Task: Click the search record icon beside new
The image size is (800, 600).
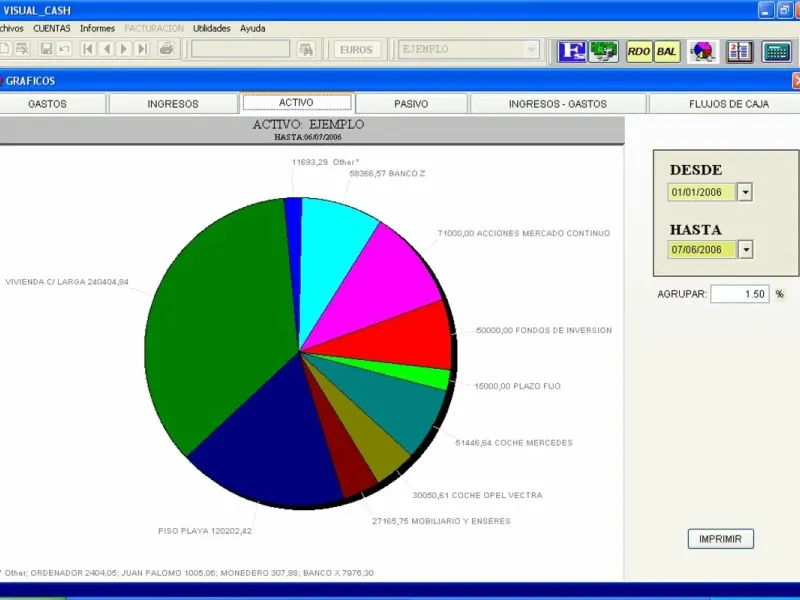Action: click(22, 49)
